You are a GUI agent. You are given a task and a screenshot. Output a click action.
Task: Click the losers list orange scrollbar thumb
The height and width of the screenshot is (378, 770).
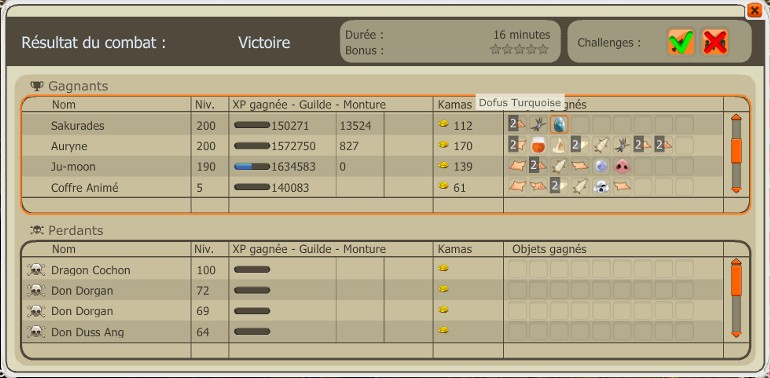(x=736, y=280)
